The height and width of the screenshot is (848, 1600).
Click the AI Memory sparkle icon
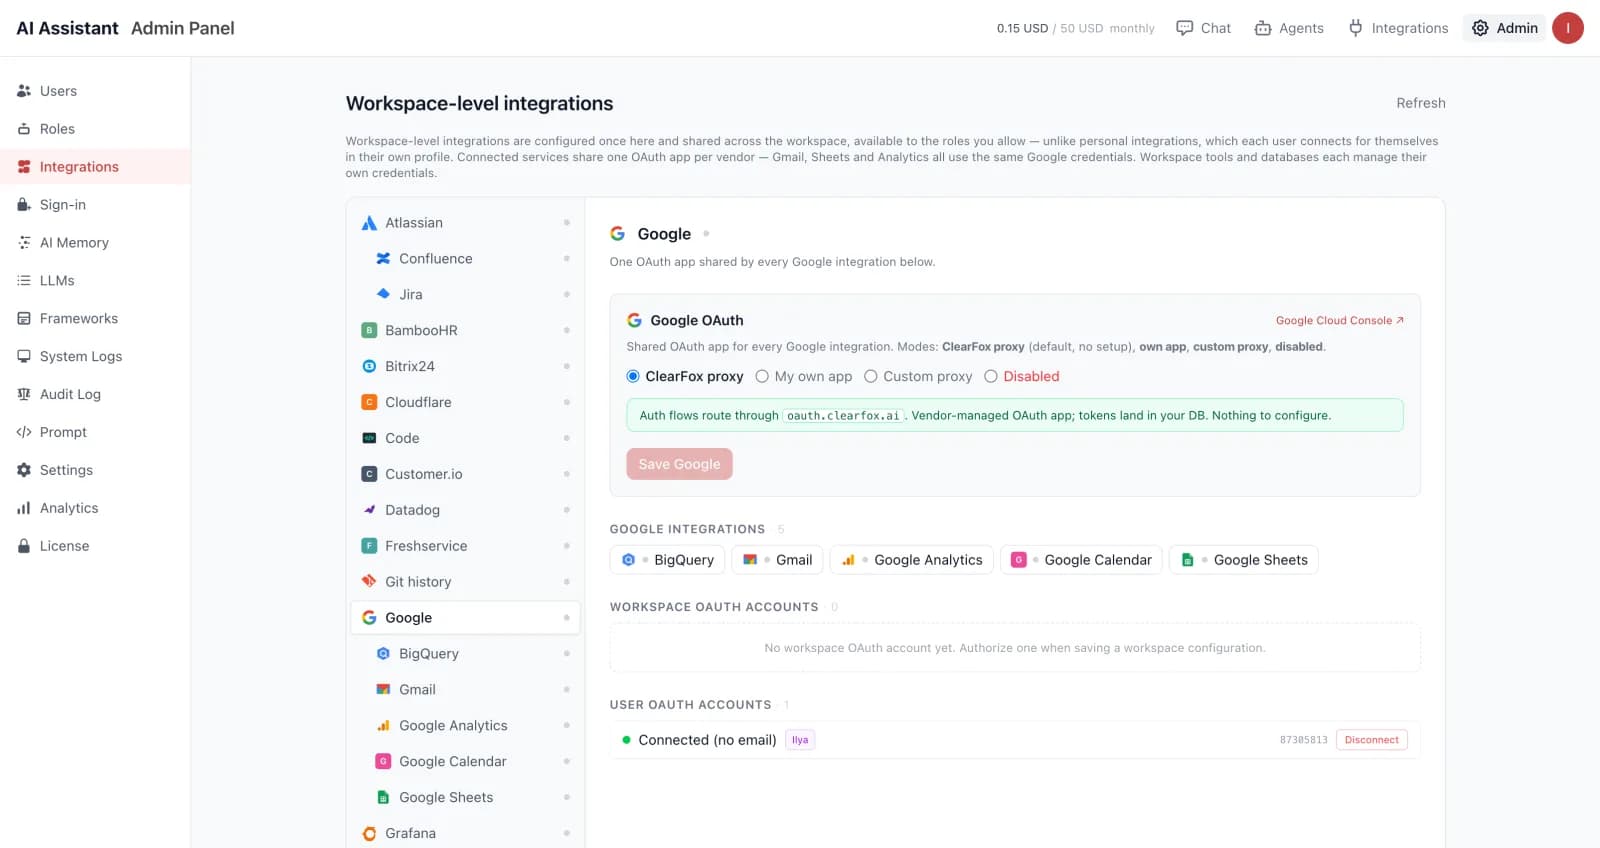24,243
